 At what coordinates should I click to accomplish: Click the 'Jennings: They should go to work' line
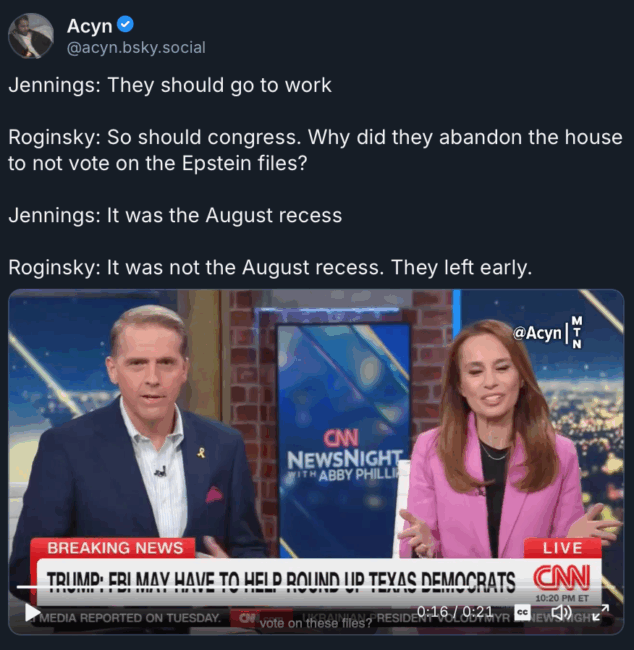[170, 85]
